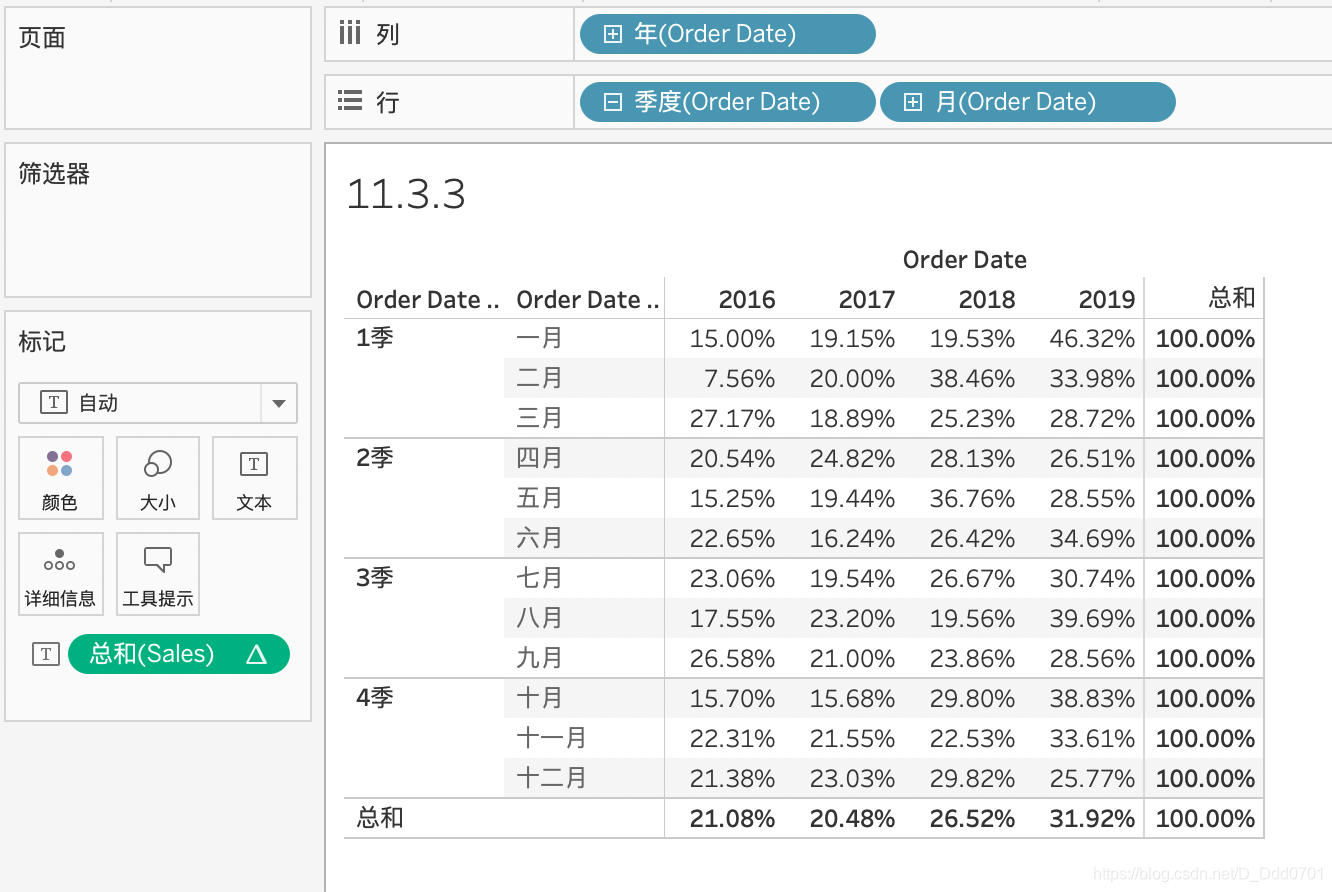Select the 九月 row label

[539, 658]
